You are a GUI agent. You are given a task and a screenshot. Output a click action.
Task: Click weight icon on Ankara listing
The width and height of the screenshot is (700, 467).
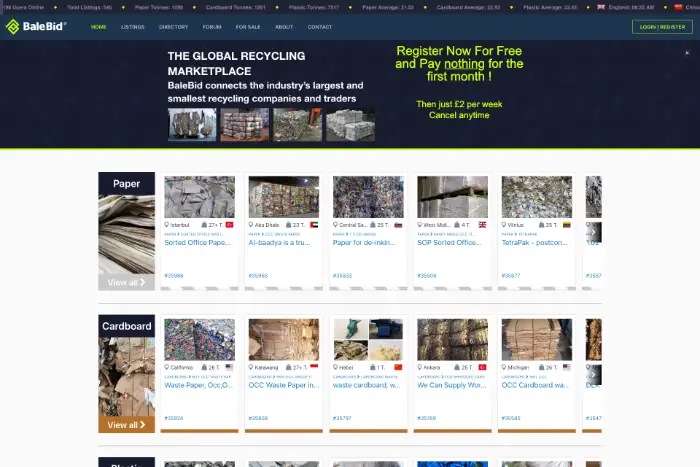(x=457, y=367)
